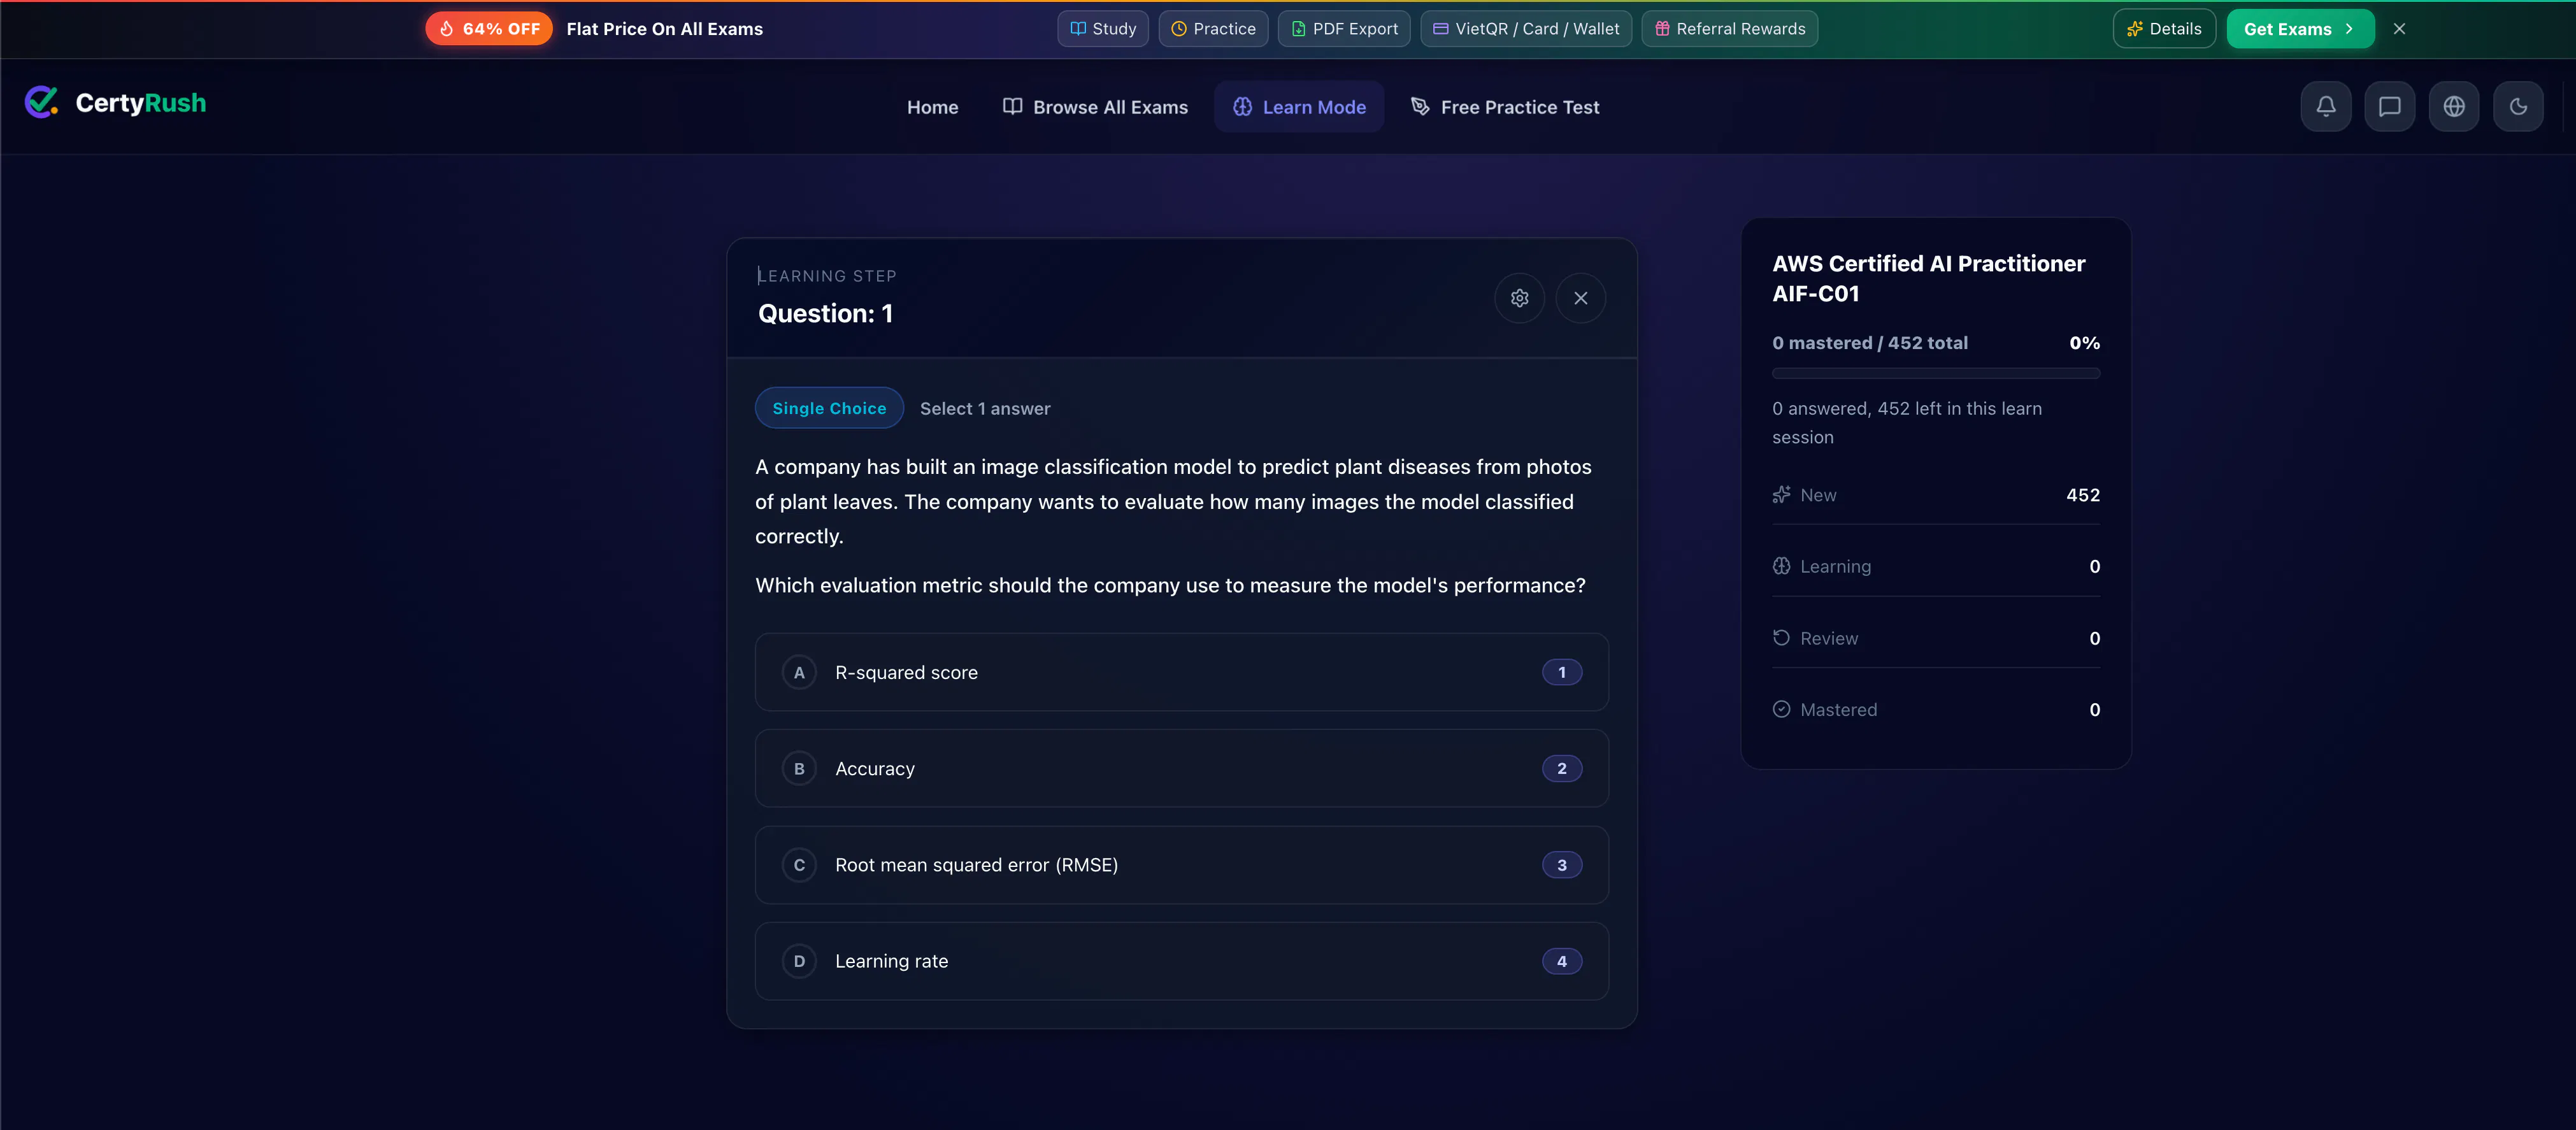Click the Study banner chip

pos(1103,29)
